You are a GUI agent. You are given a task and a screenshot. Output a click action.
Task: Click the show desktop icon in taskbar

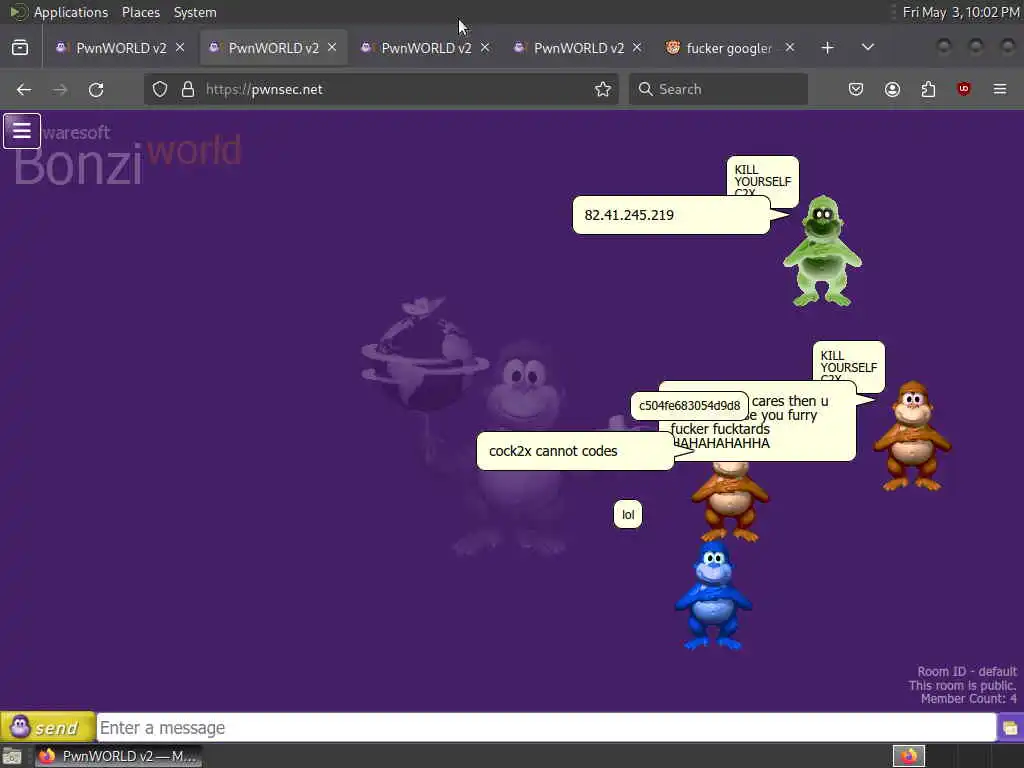pyautogui.click(x=12, y=756)
